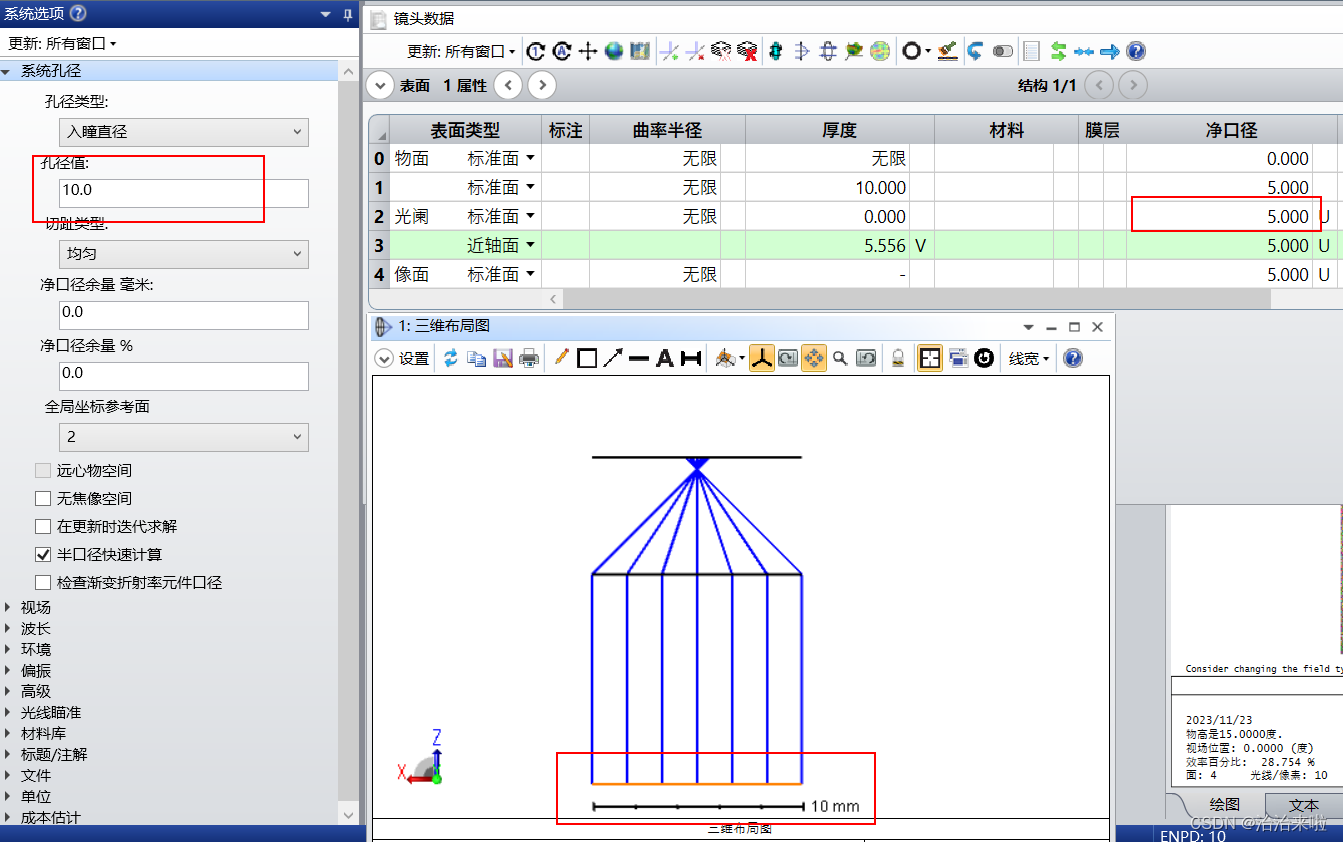Screen dimensions: 1343x842
Task: Toggle 在更新时迭代求解 checkbox
Action: coord(43,526)
